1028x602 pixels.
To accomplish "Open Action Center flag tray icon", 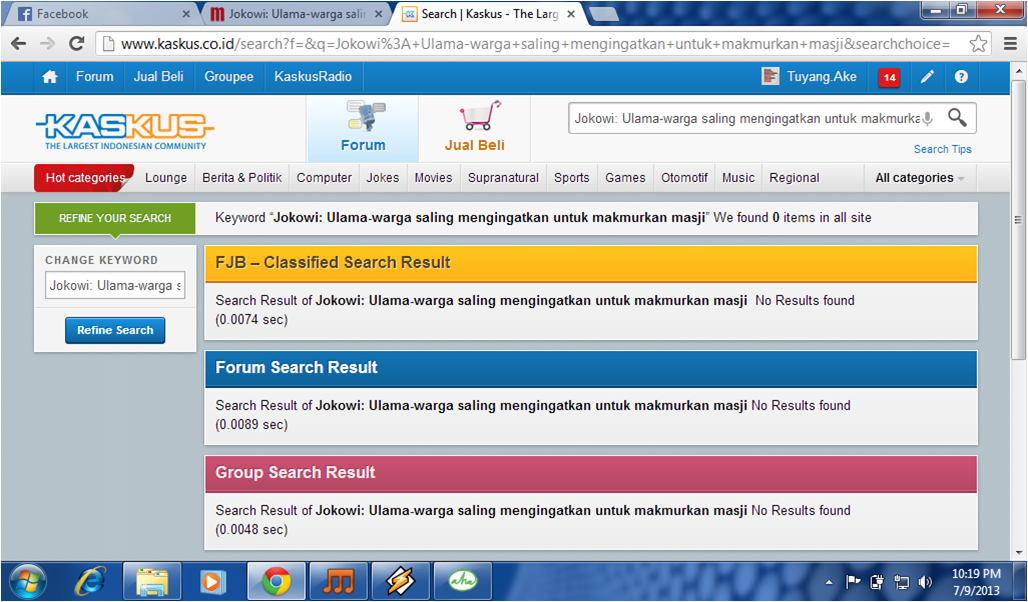I will click(852, 582).
